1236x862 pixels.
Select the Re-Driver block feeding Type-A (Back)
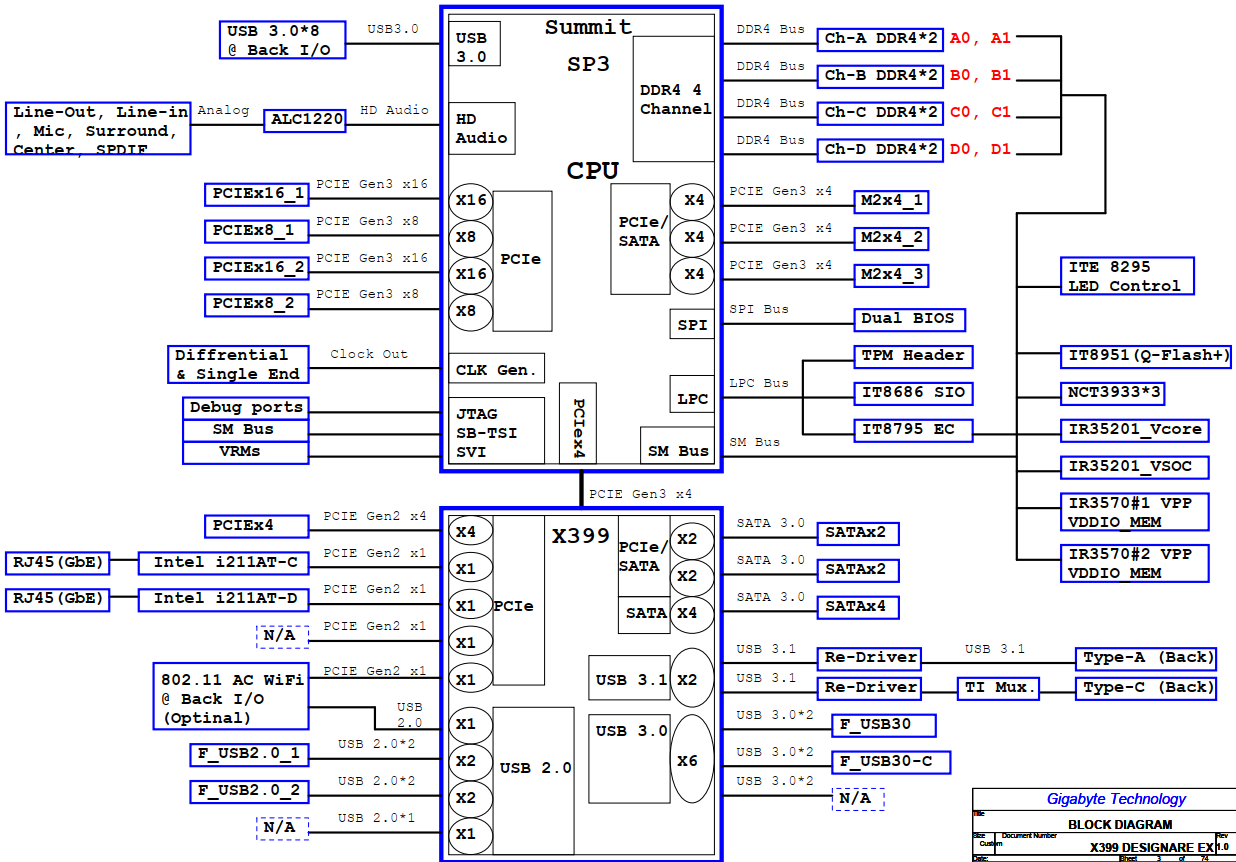[x=869, y=658]
